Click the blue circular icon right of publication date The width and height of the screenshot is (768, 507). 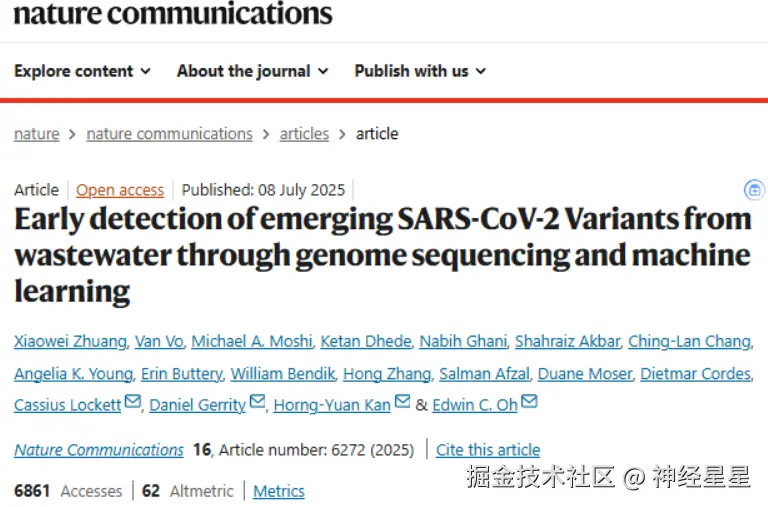click(755, 190)
